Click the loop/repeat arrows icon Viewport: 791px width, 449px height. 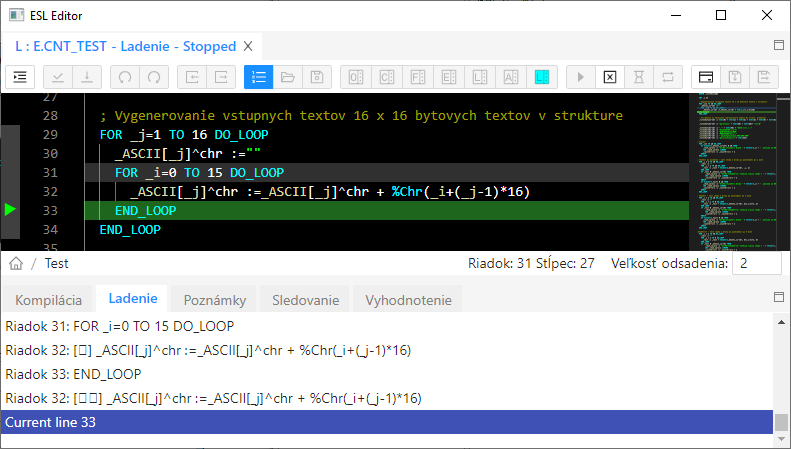click(x=667, y=76)
